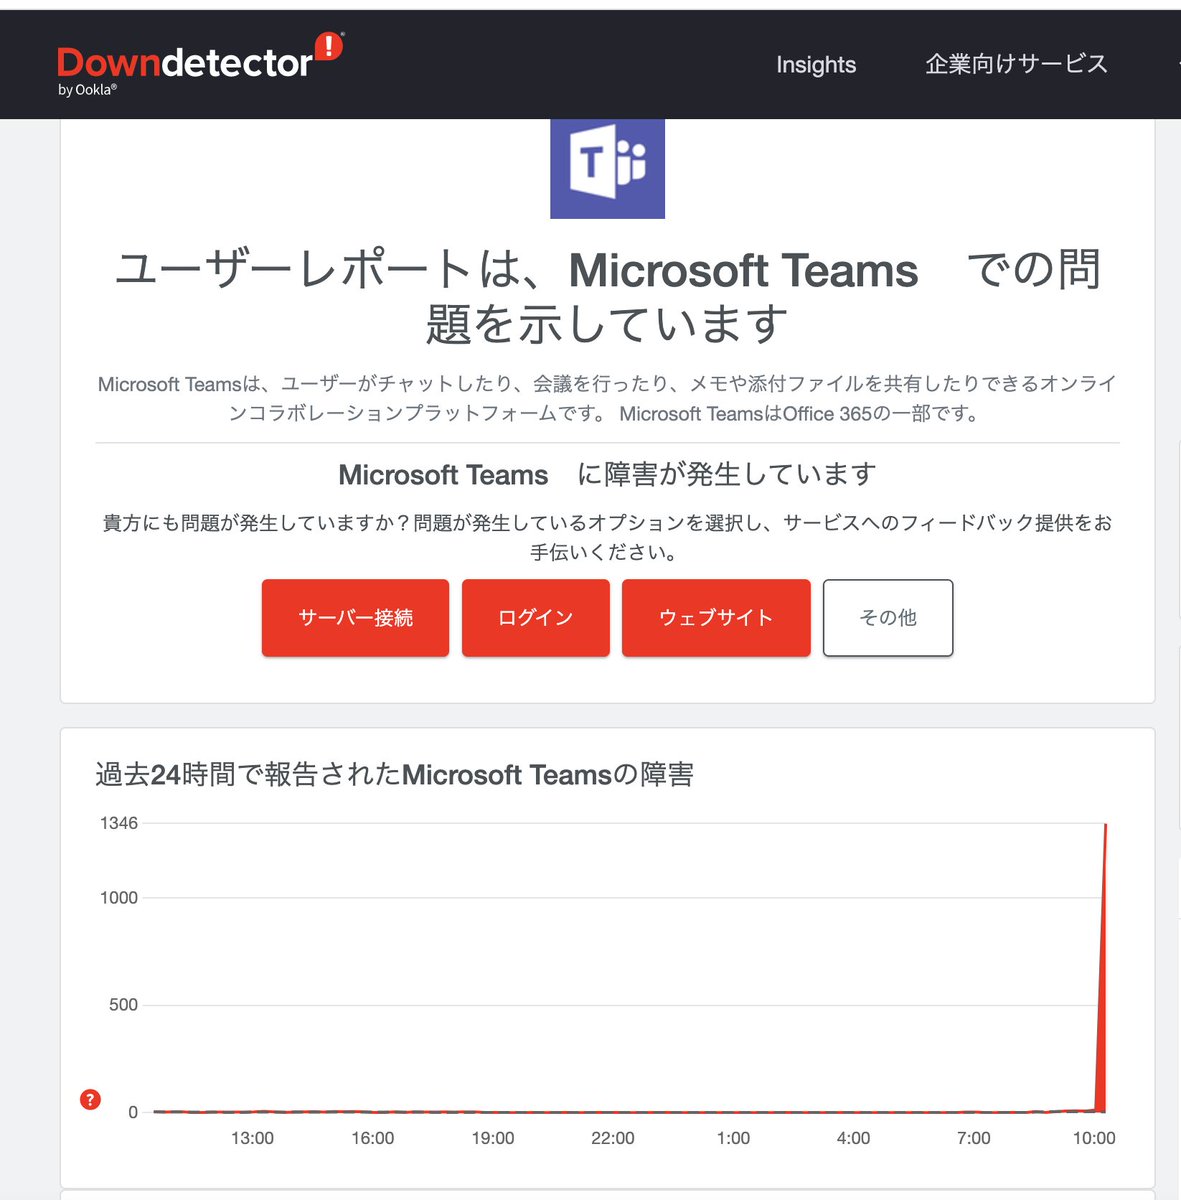The width and height of the screenshot is (1181, 1200).
Task: Click the 19:00 time label on chart
Action: tap(493, 1138)
